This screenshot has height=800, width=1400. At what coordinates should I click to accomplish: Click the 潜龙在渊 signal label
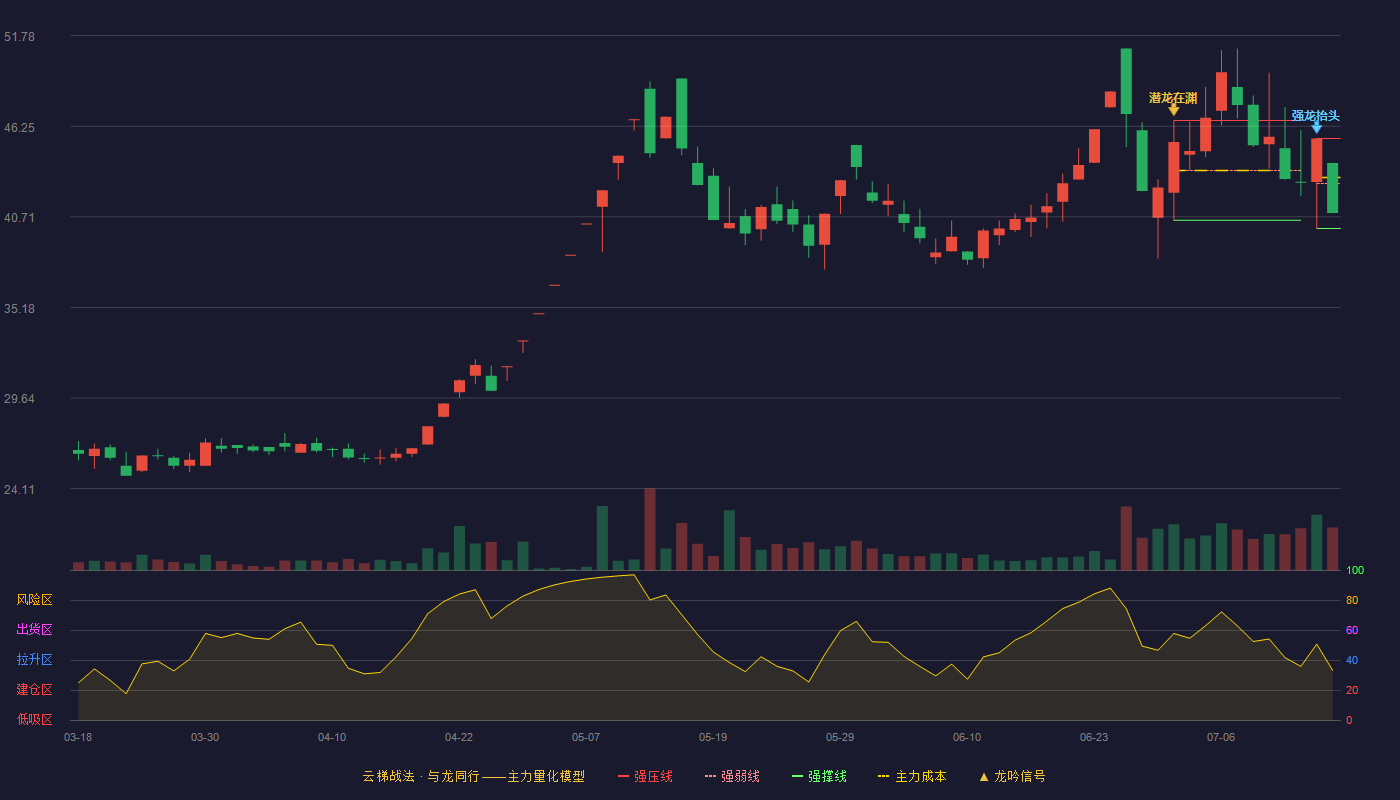click(x=1173, y=98)
